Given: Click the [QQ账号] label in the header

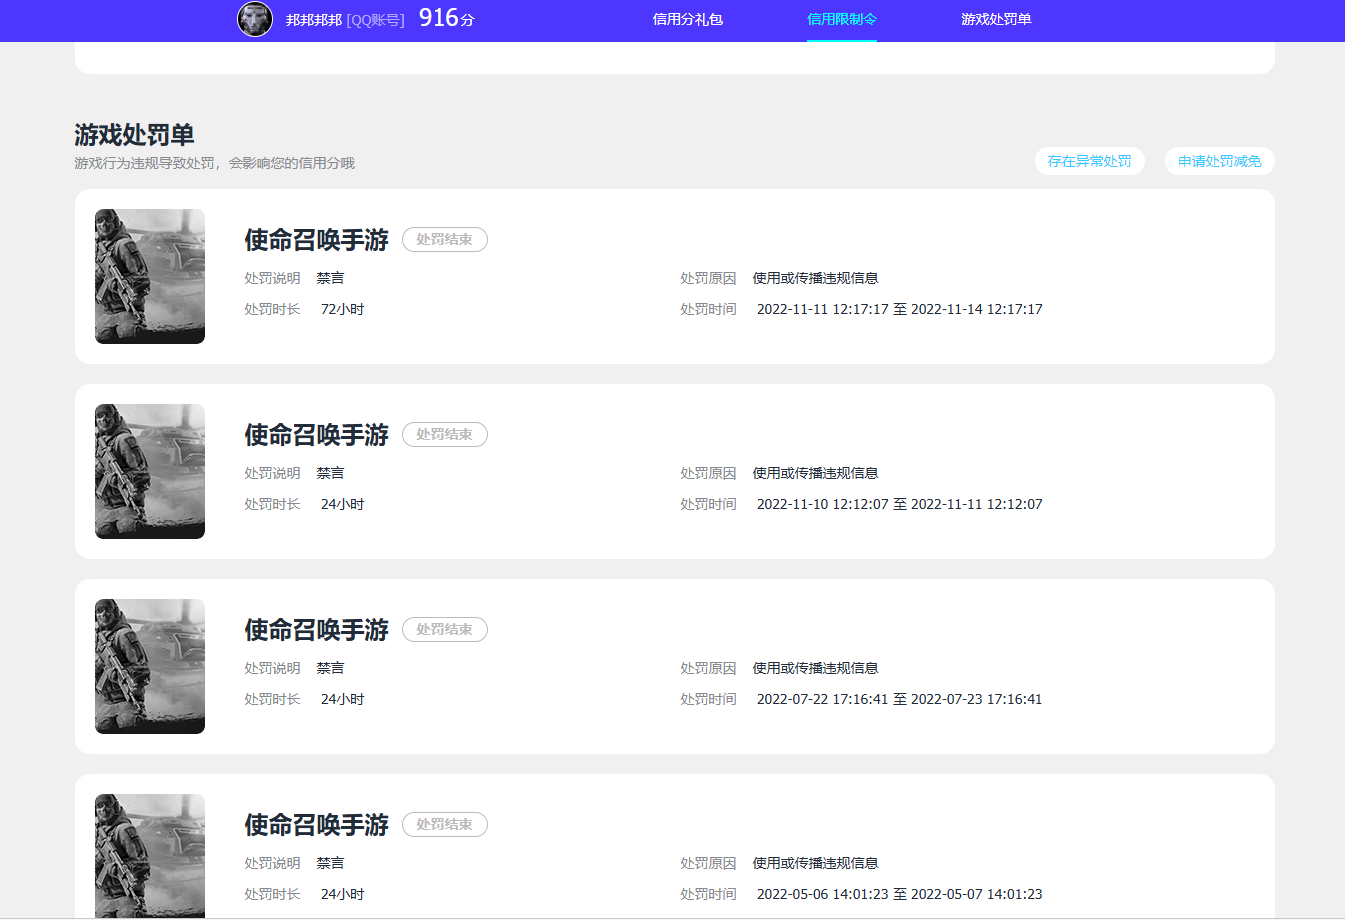Looking at the screenshot, I should pyautogui.click(x=375, y=20).
